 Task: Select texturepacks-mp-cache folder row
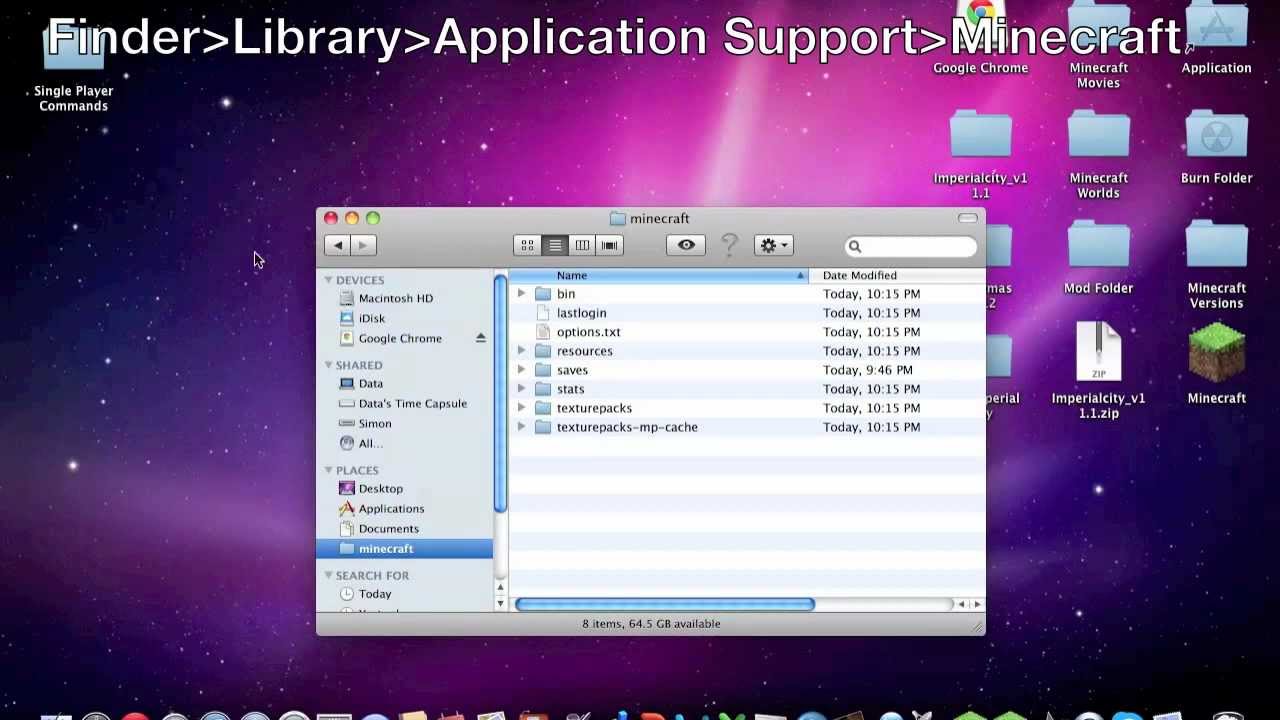click(747, 427)
